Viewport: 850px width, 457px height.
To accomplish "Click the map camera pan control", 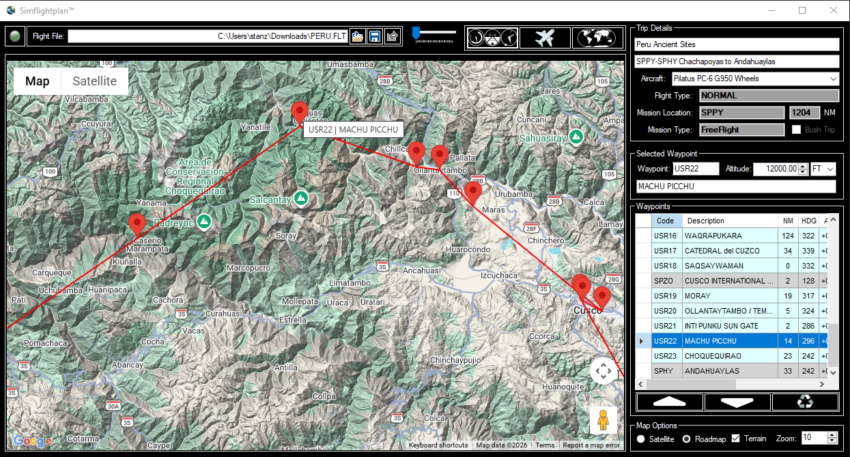I will [x=603, y=371].
